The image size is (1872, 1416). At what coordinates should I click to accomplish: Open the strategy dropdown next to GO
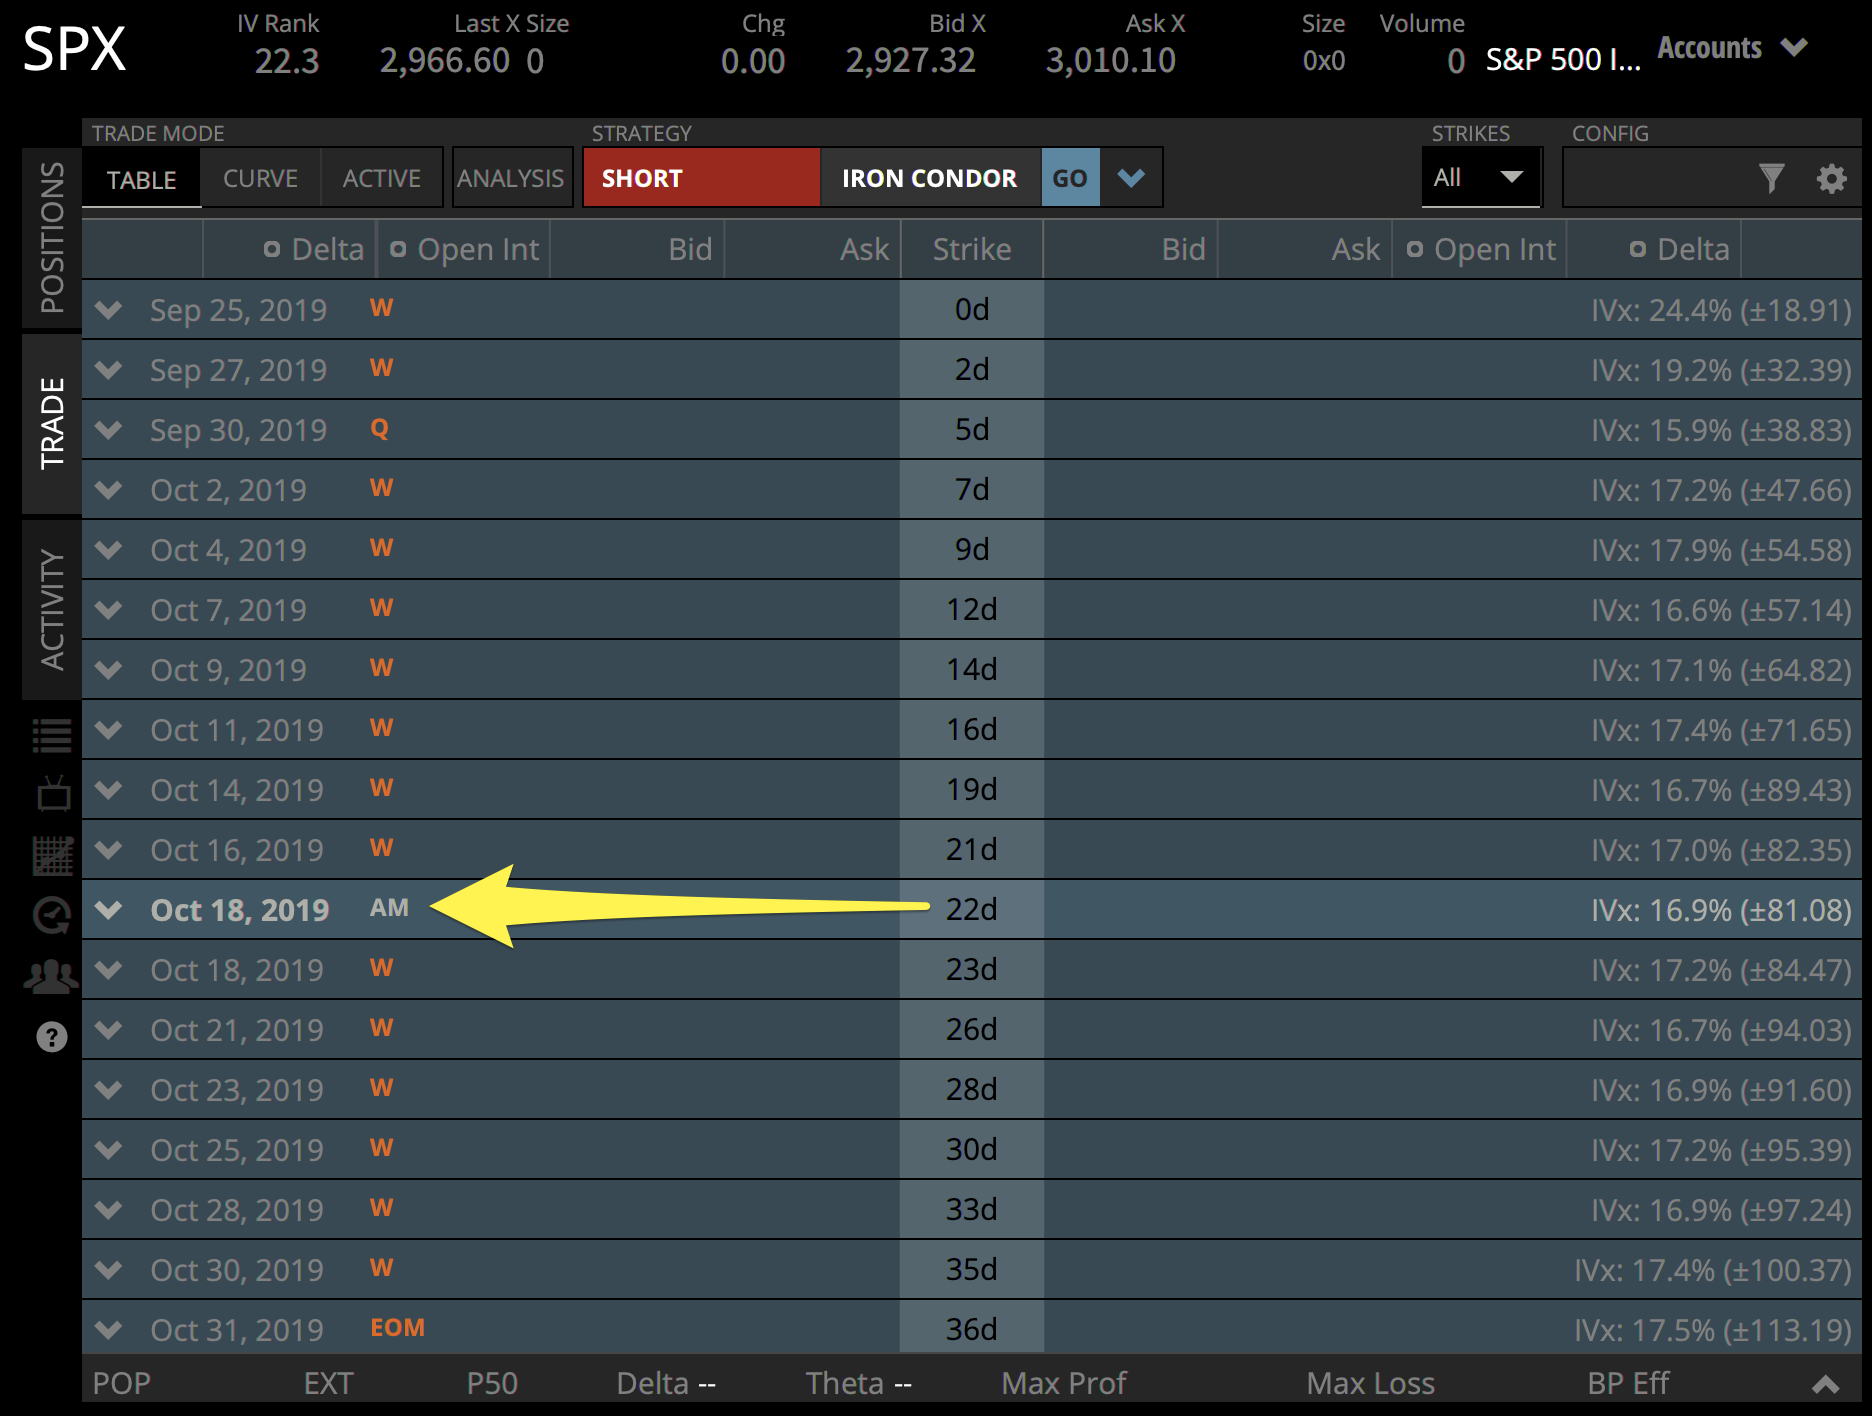click(1131, 177)
